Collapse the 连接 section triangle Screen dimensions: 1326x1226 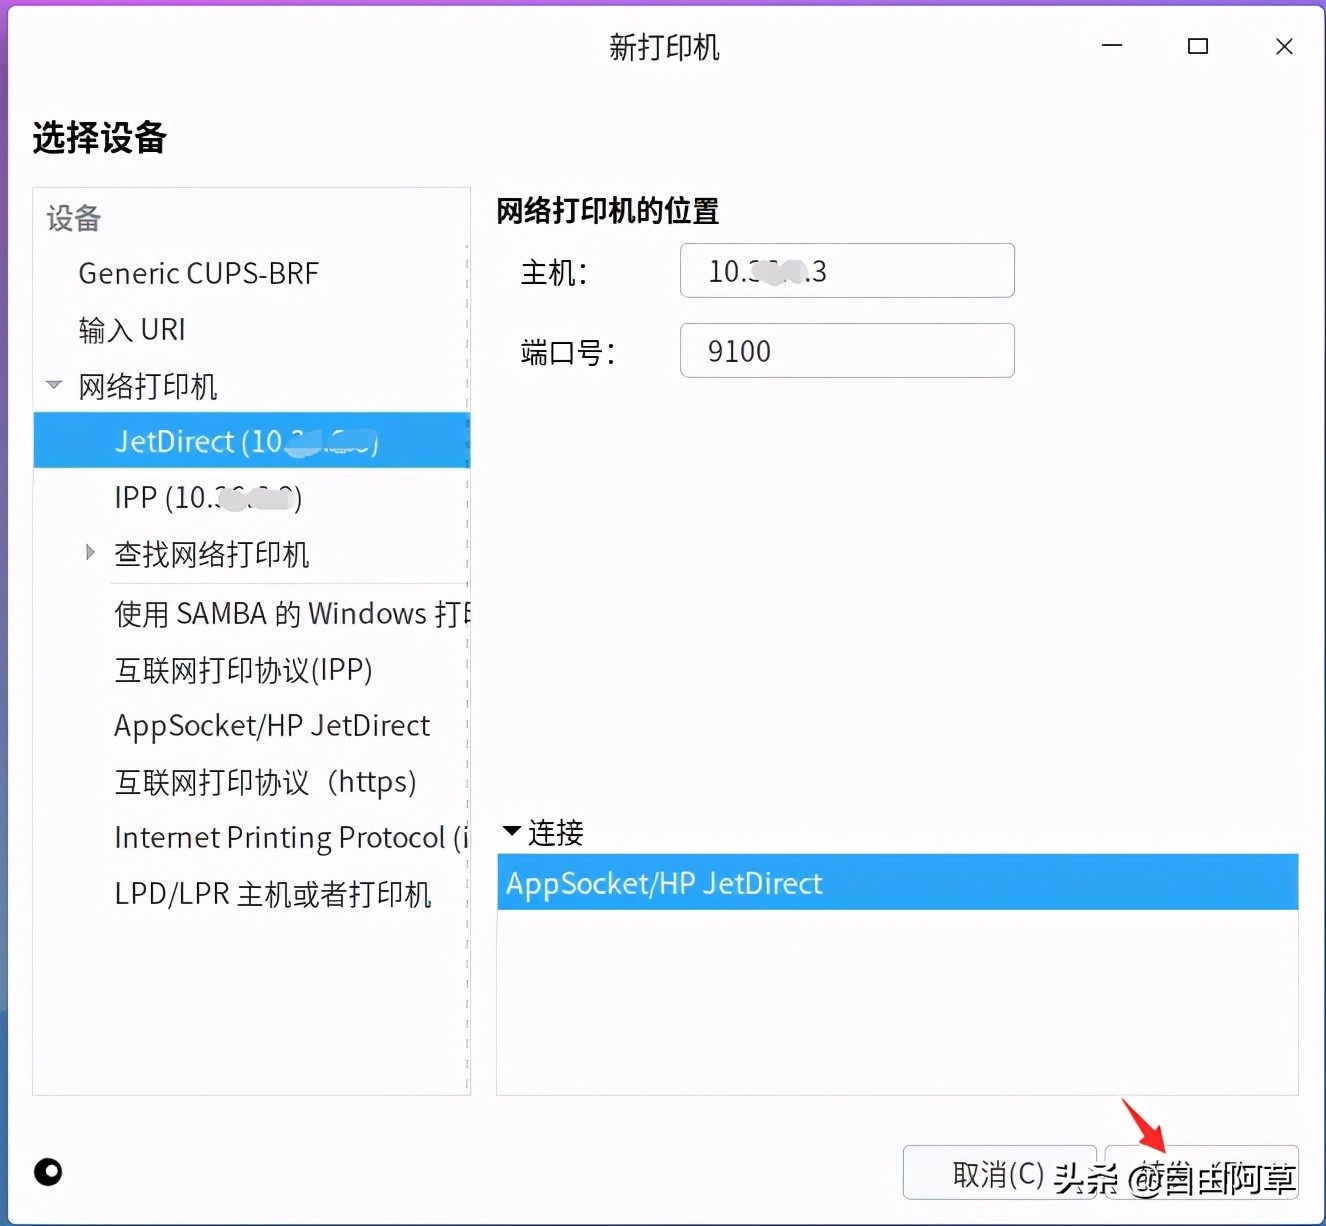click(x=512, y=832)
